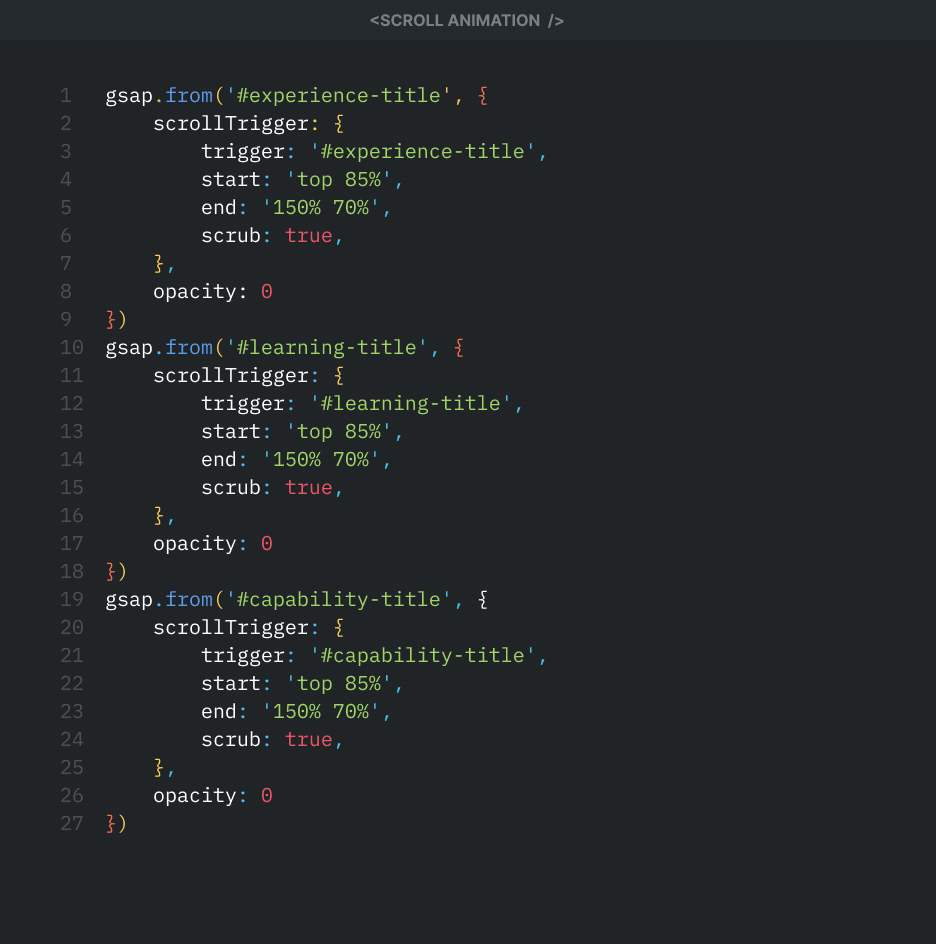The height and width of the screenshot is (944, 936).
Task: Click '#experience-title' string on line 1
Action: (338, 96)
